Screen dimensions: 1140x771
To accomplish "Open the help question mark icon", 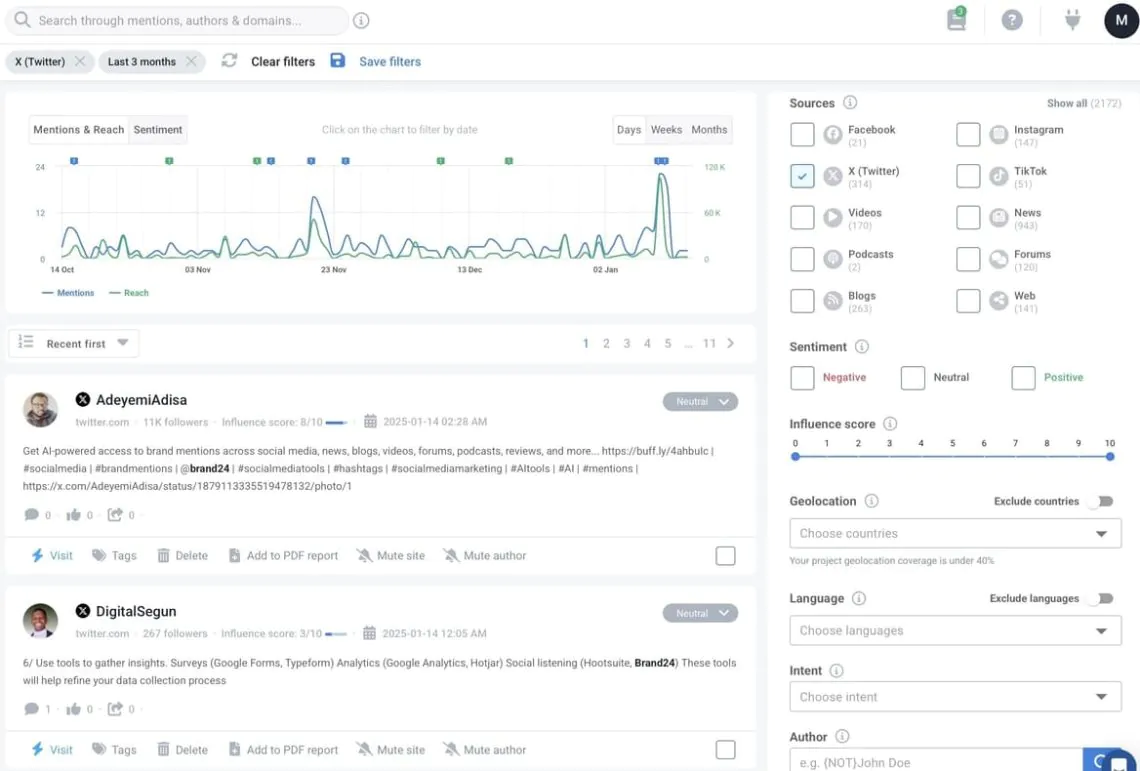I will point(1011,20).
